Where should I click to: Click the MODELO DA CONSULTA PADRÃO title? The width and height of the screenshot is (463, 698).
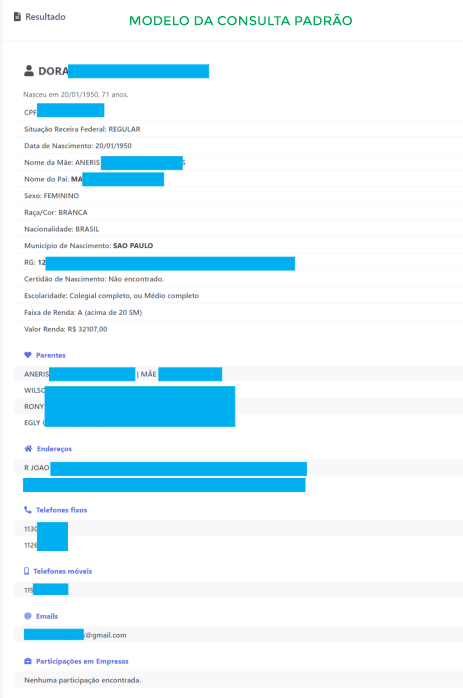pos(241,20)
